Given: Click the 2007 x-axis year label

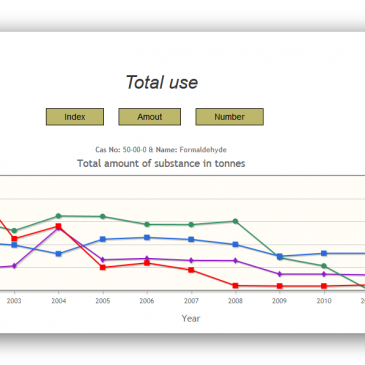Looking at the screenshot, I should 191,301.
